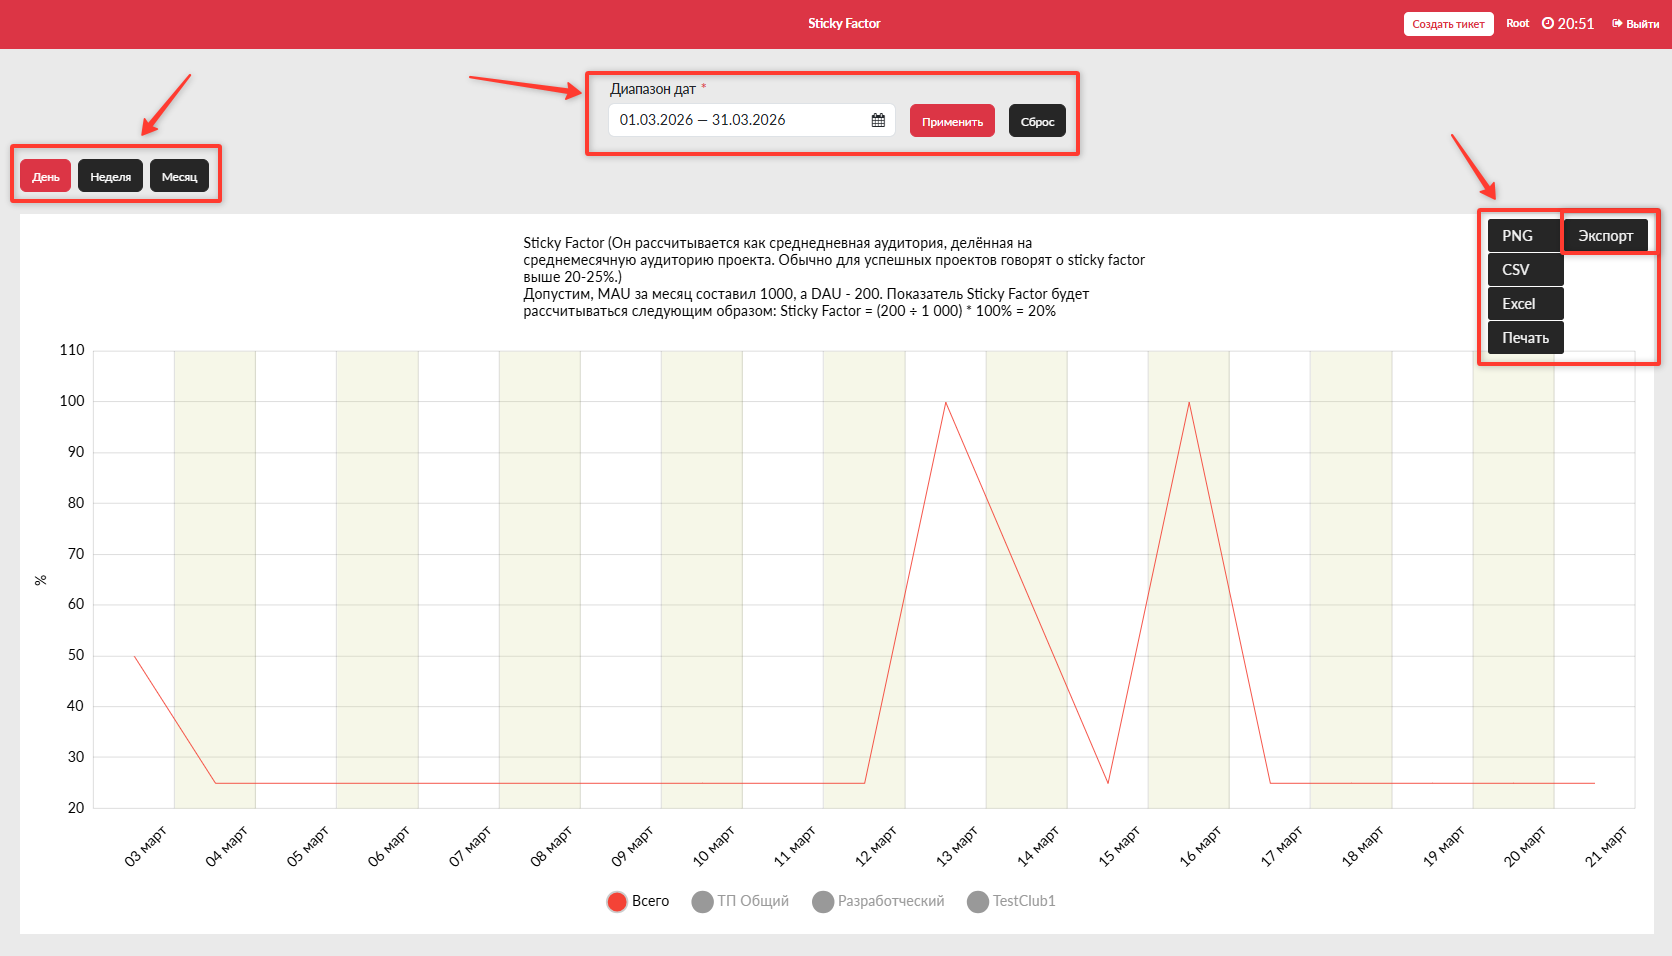Click the 20:51 session time text

coord(1576,24)
